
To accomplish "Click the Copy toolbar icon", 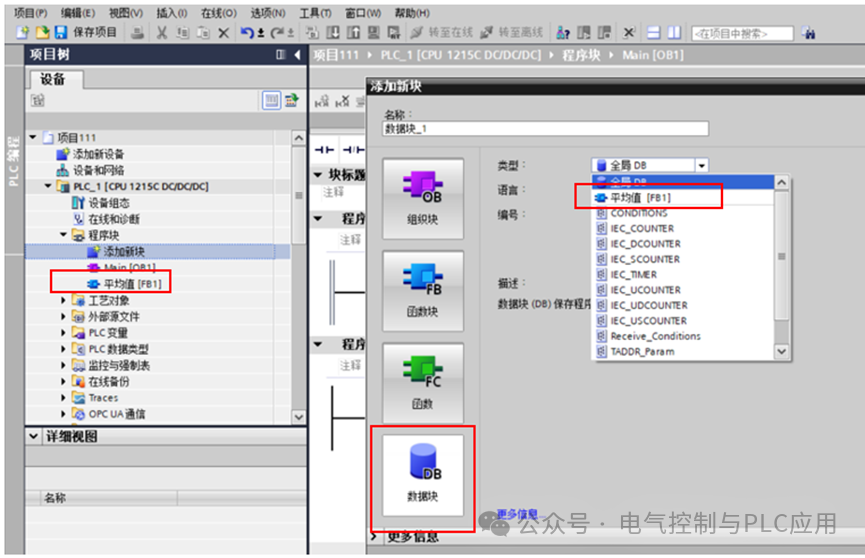I will point(182,33).
